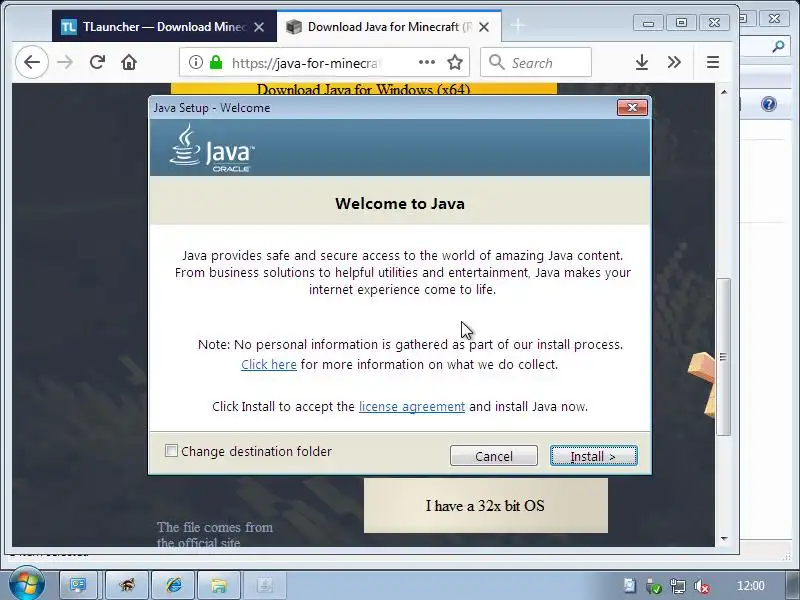Open a new tab with plus button
Screen dimensions: 800x600
[x=517, y=25]
